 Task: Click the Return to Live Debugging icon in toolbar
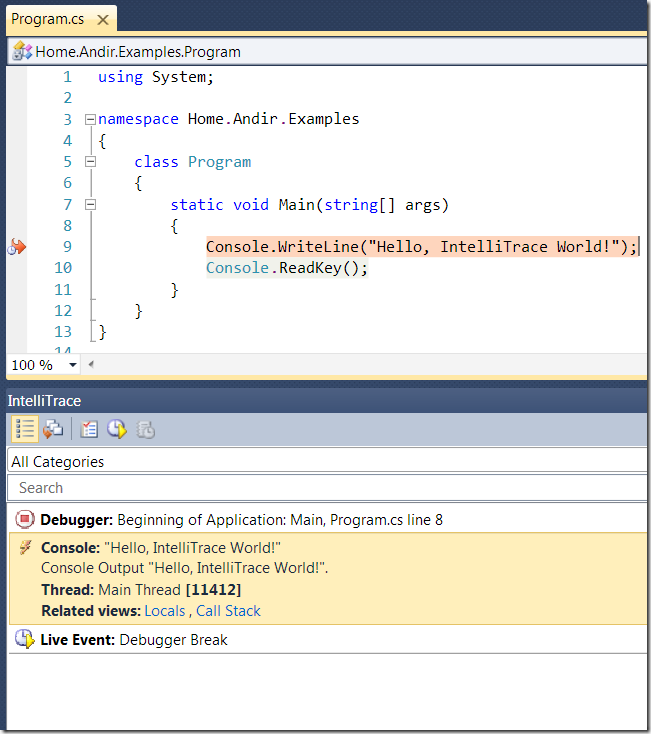click(x=117, y=429)
